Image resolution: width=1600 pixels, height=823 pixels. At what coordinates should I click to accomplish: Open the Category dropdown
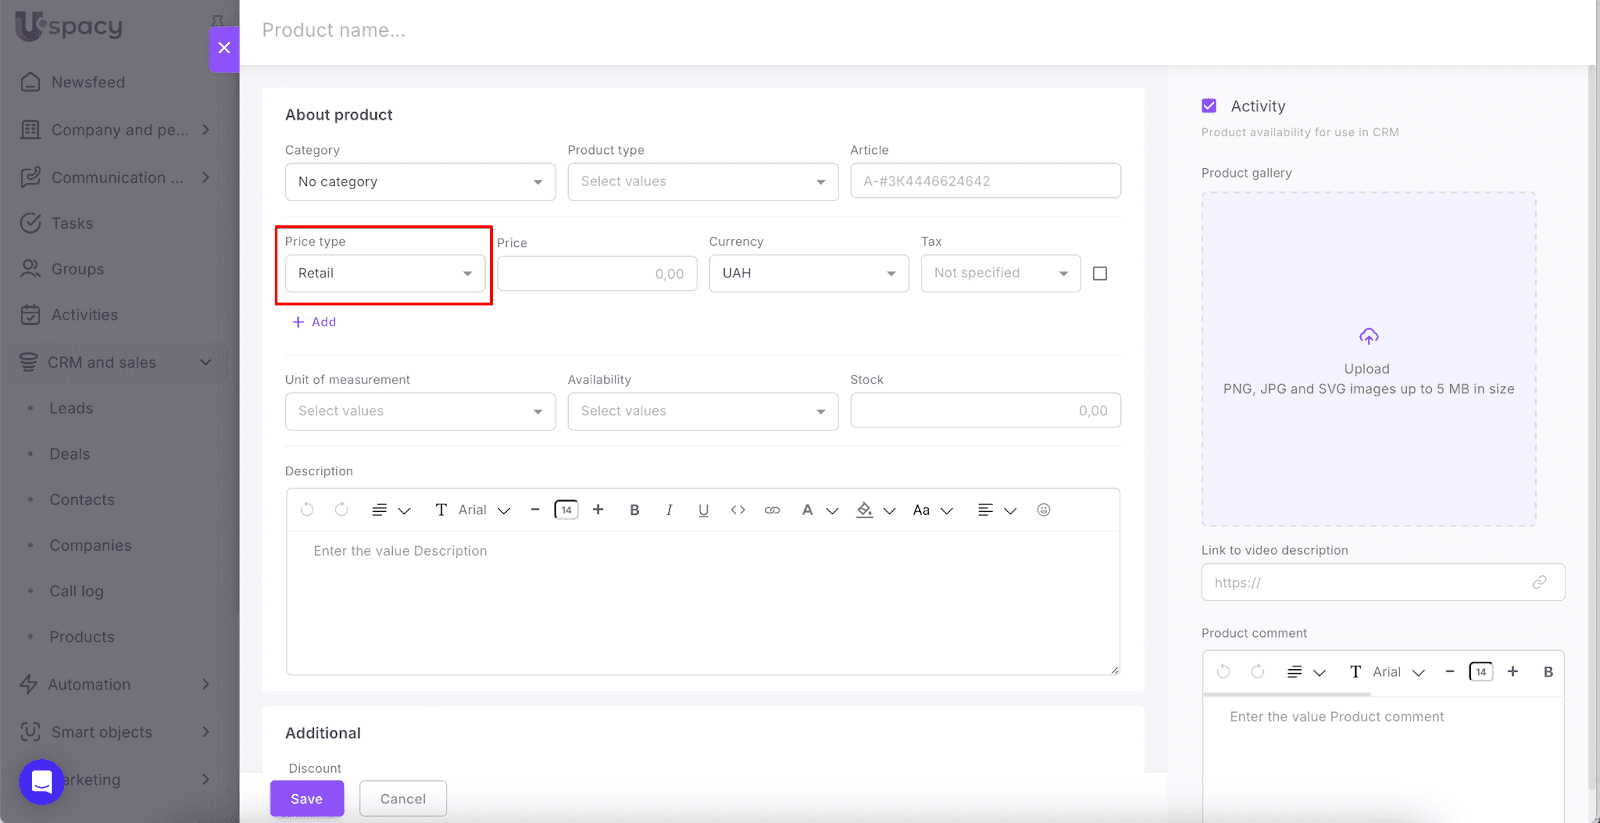click(420, 182)
